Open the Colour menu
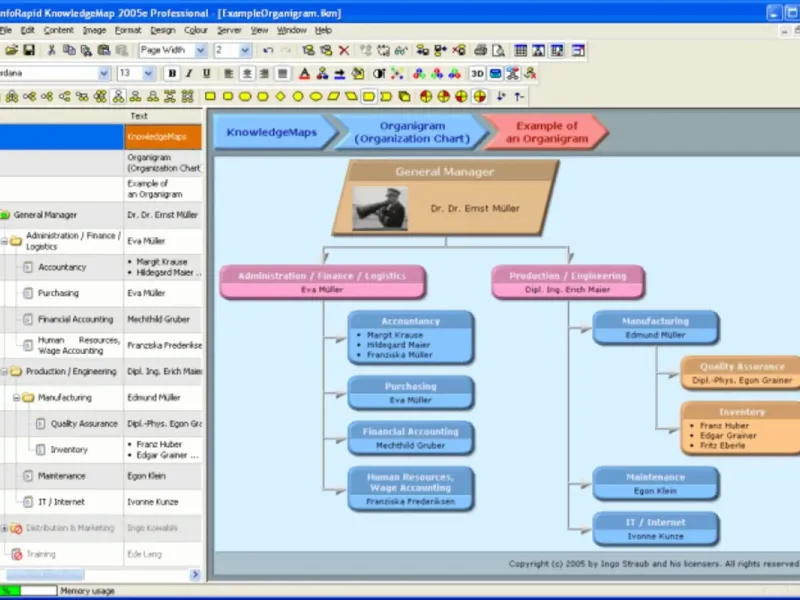 196,30
